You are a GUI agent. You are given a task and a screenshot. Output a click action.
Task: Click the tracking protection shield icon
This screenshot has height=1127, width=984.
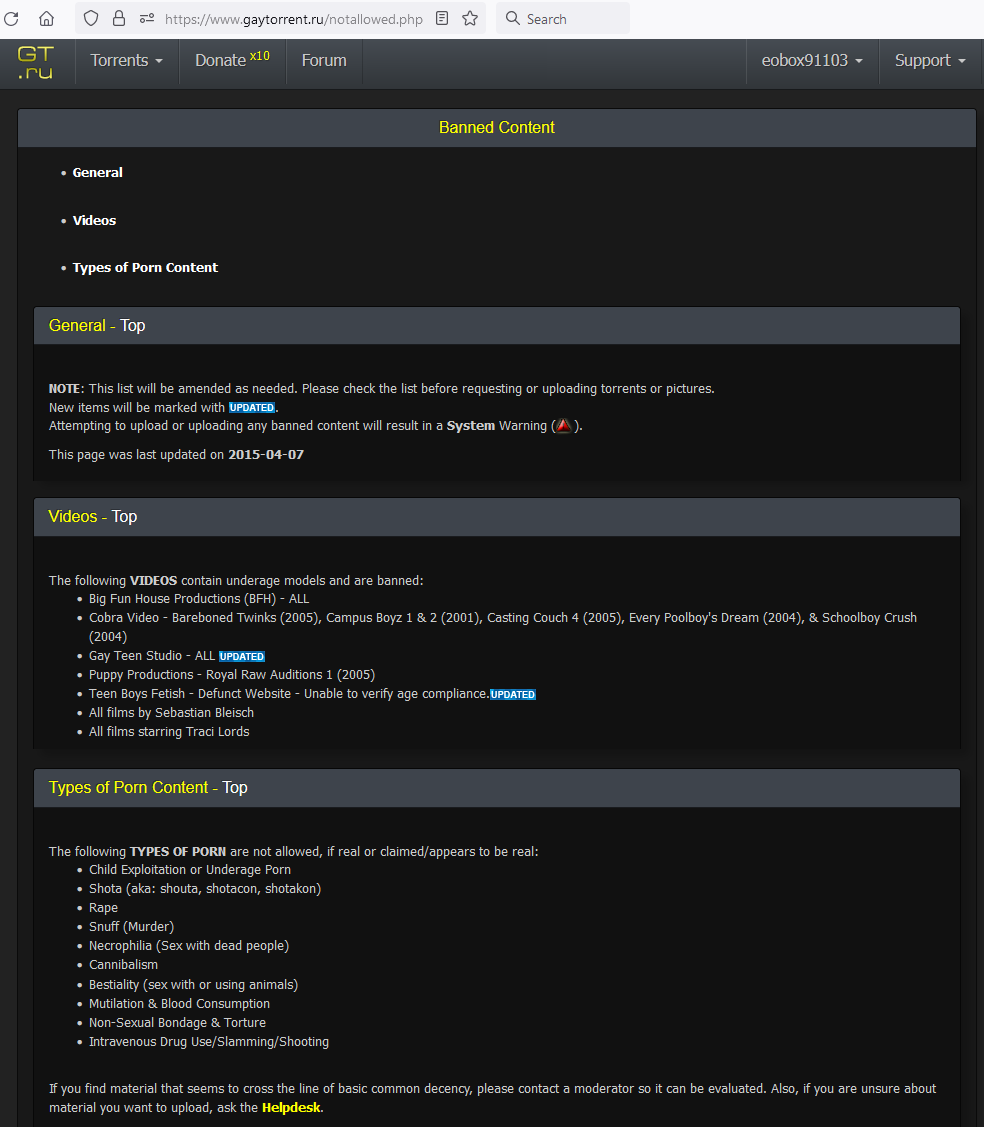(x=90, y=17)
